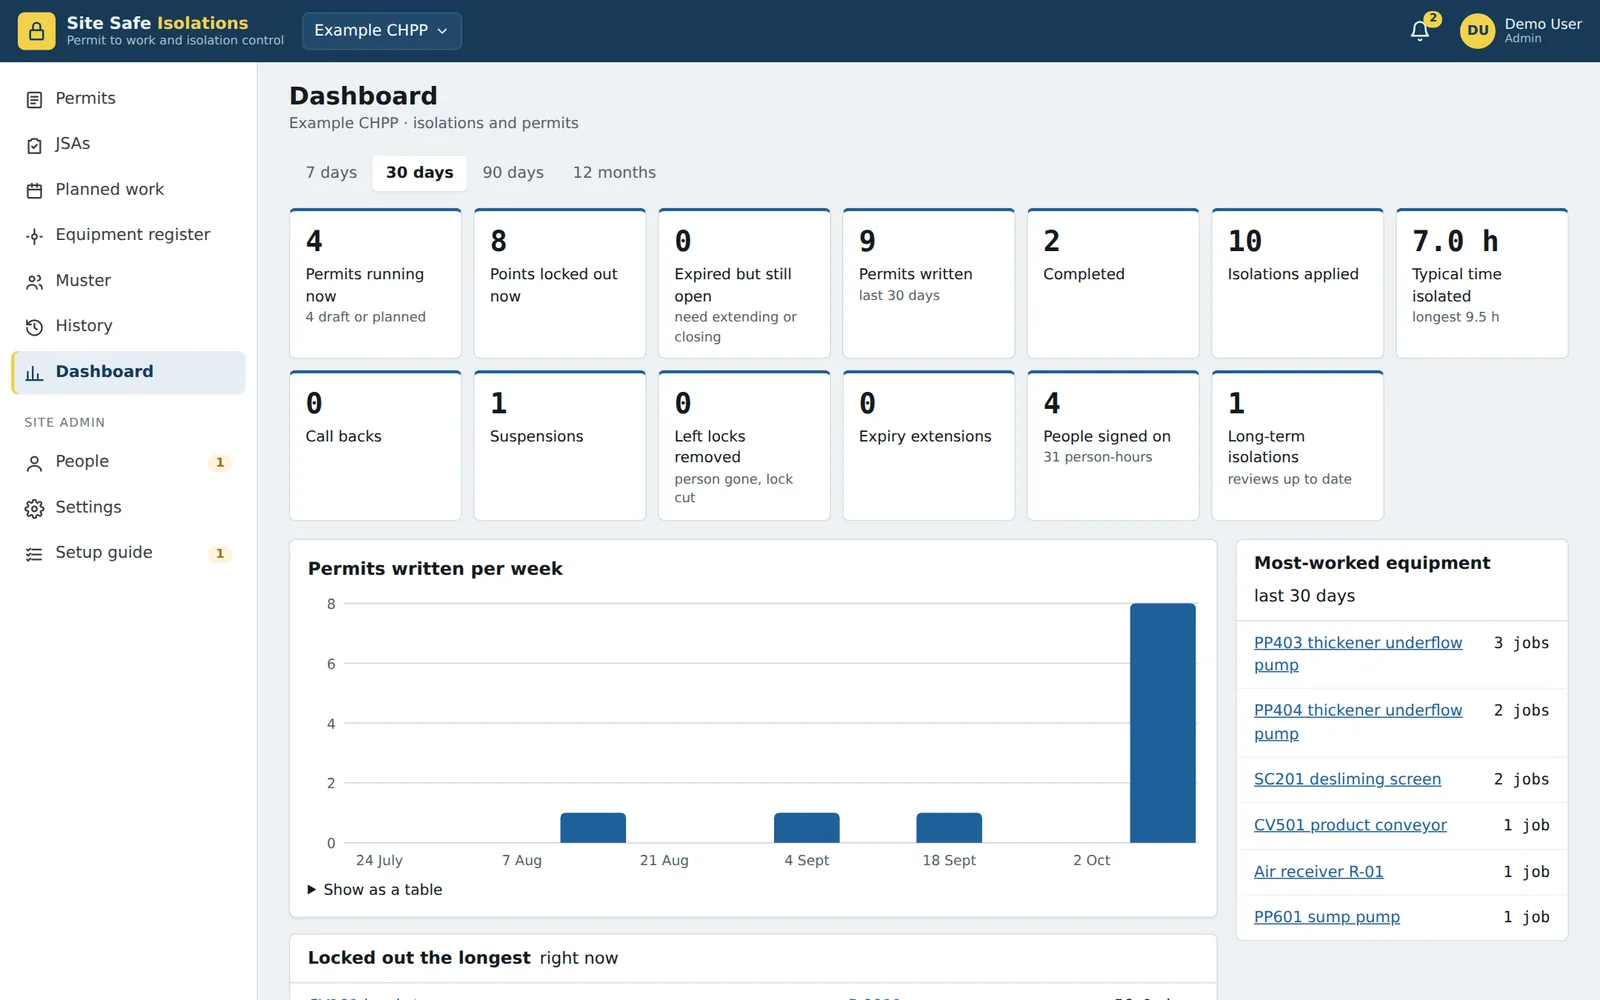Switch to the 90 days range
The width and height of the screenshot is (1600, 1000).
click(x=513, y=173)
